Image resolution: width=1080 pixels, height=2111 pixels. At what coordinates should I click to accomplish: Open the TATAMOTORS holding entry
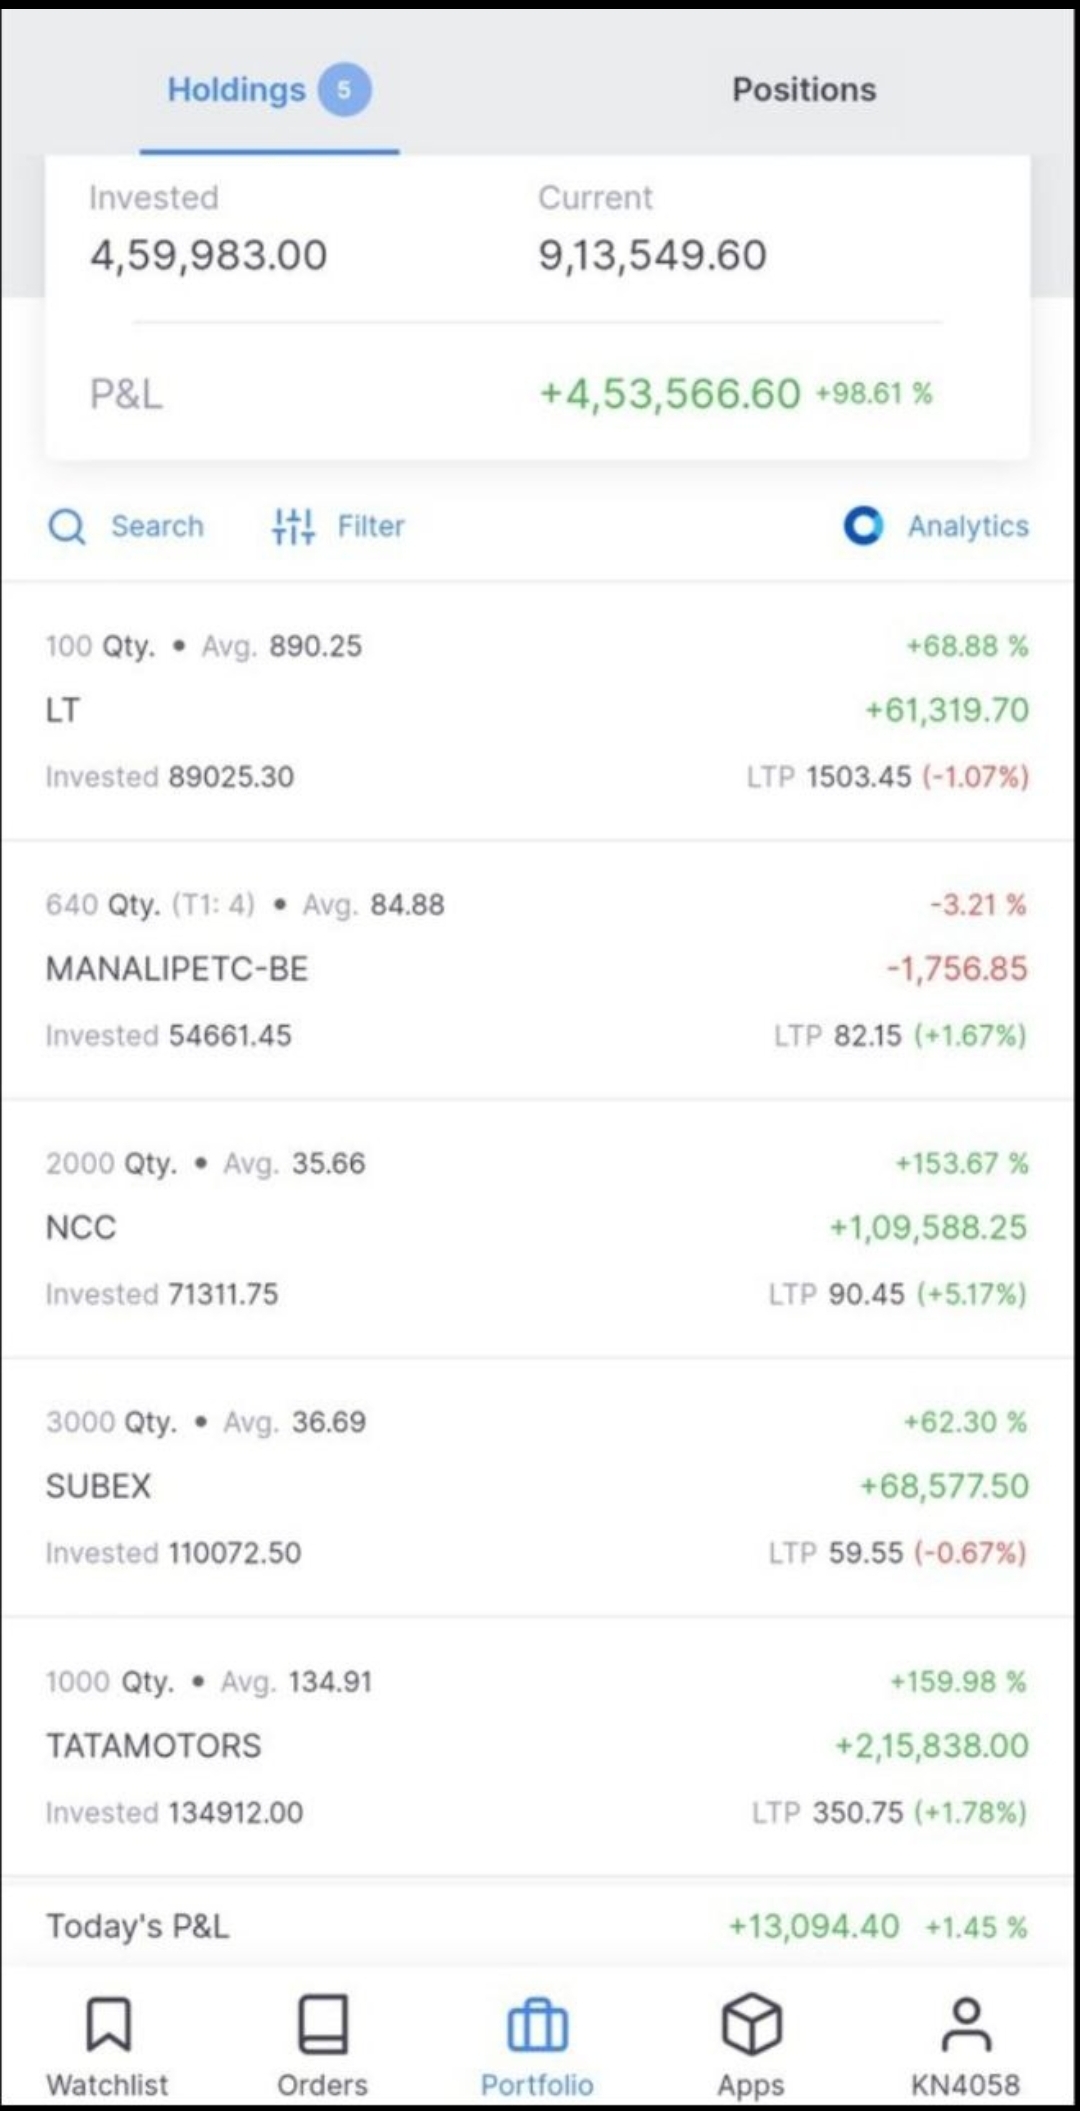pyautogui.click(x=537, y=1746)
